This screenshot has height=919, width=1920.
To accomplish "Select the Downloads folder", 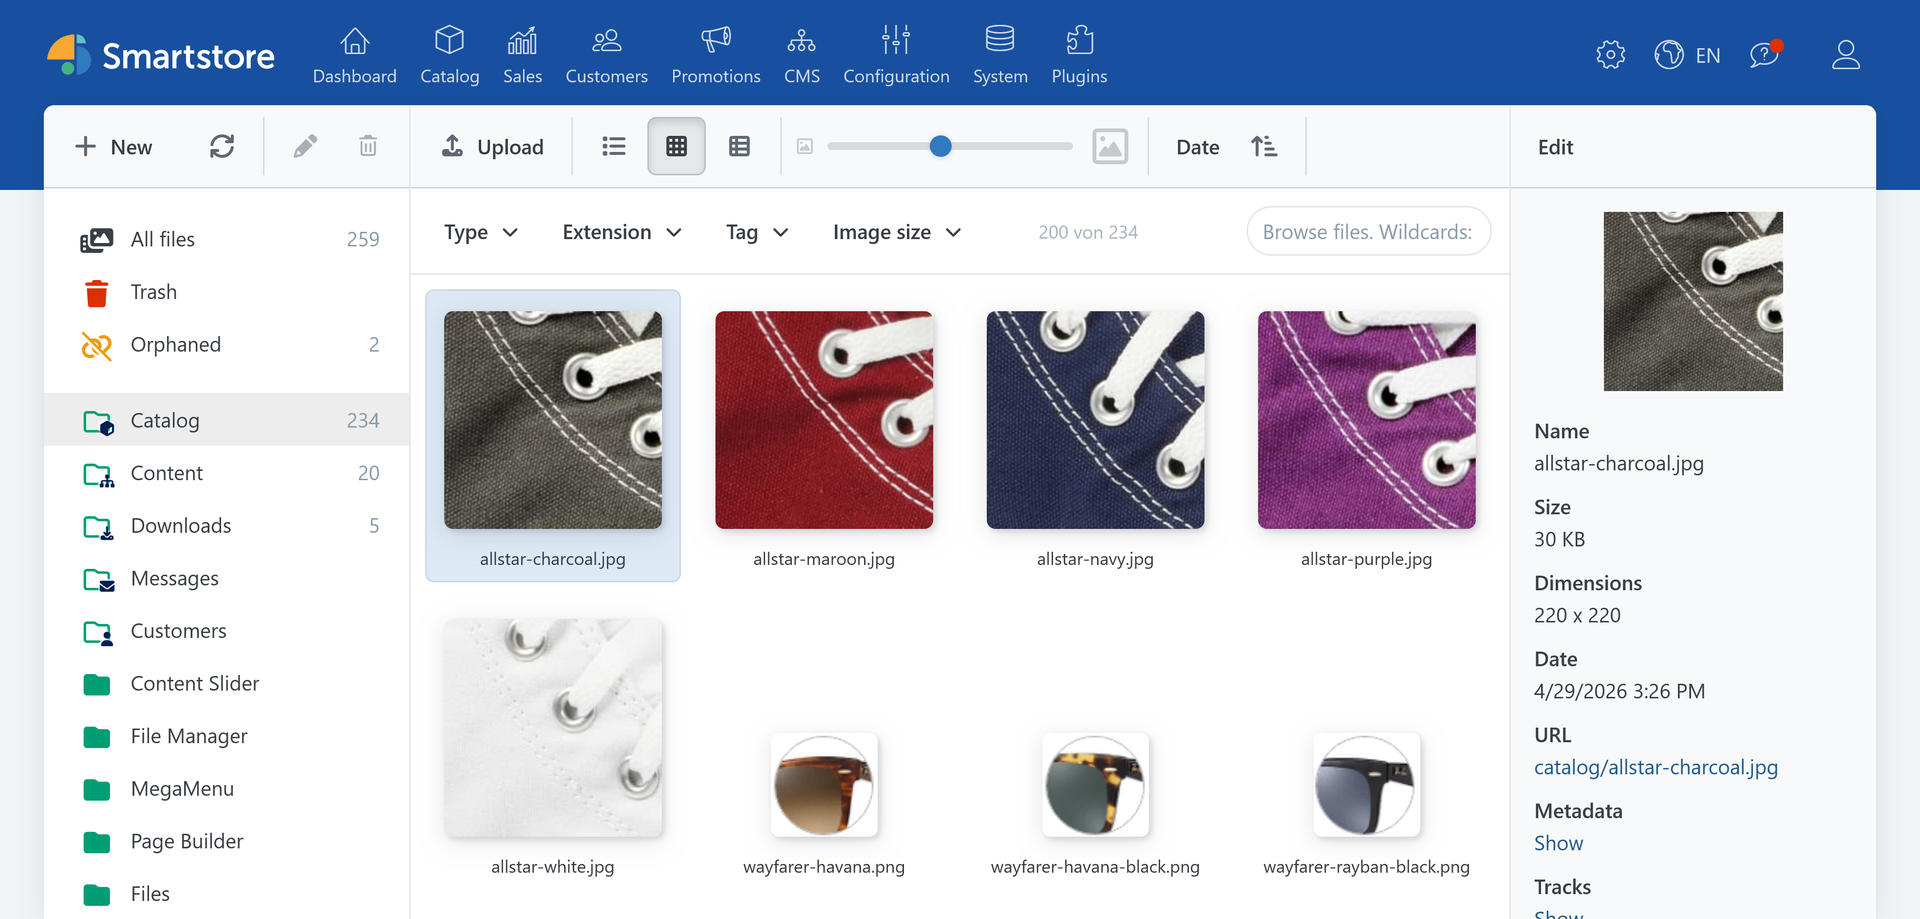I will click(227, 526).
